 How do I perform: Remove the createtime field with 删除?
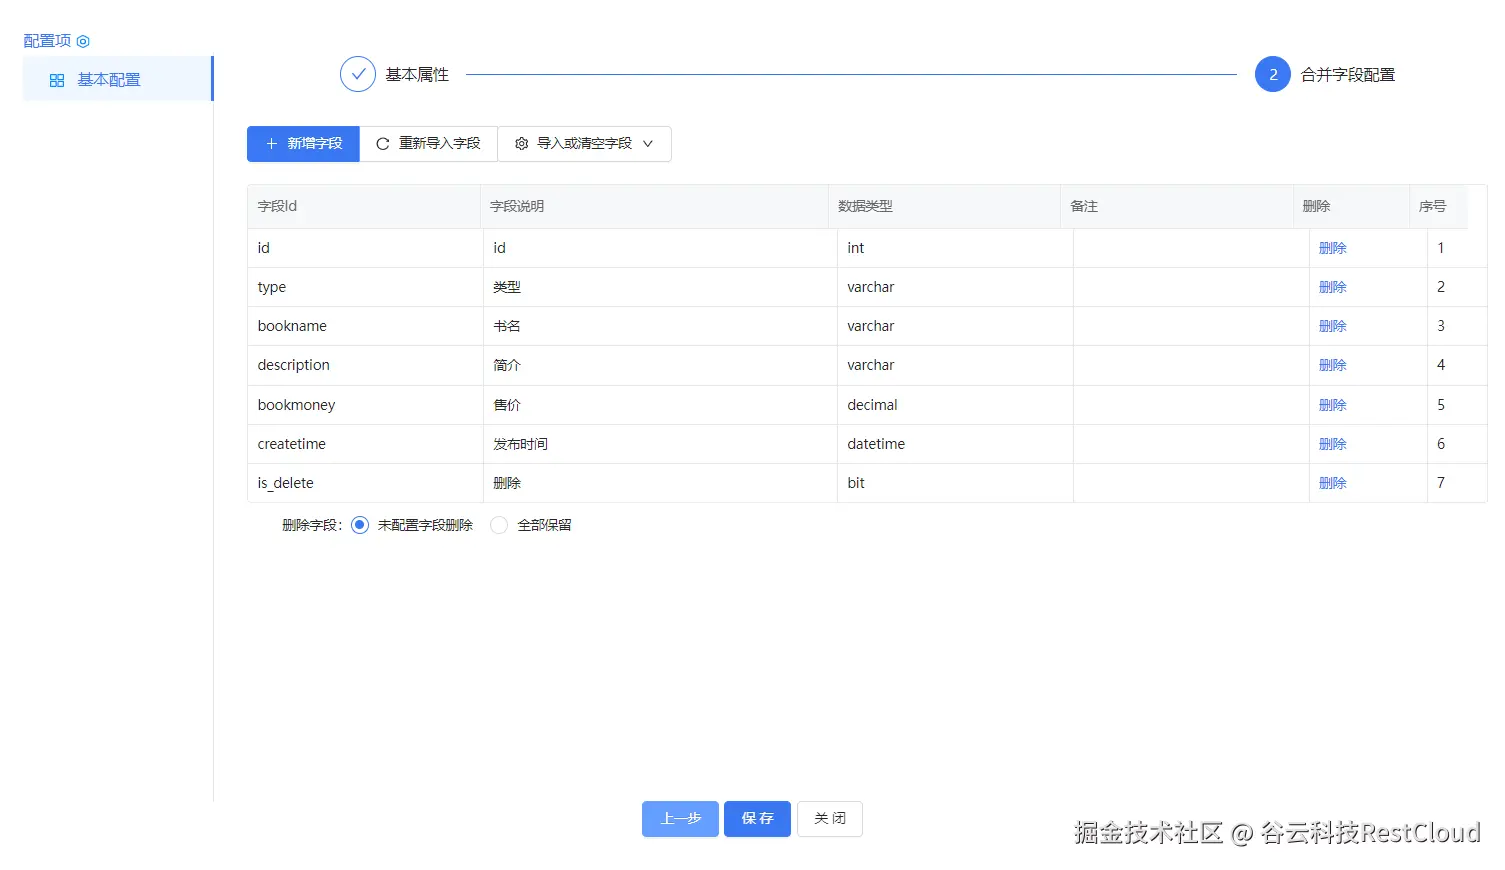(1332, 443)
